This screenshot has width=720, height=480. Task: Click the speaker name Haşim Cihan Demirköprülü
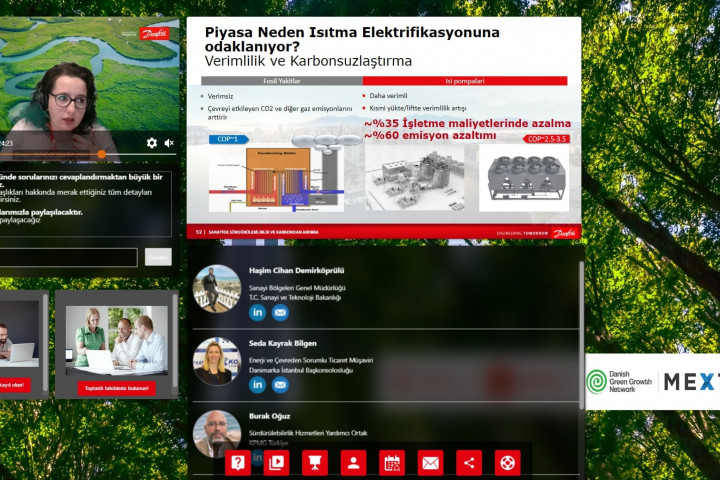296,271
